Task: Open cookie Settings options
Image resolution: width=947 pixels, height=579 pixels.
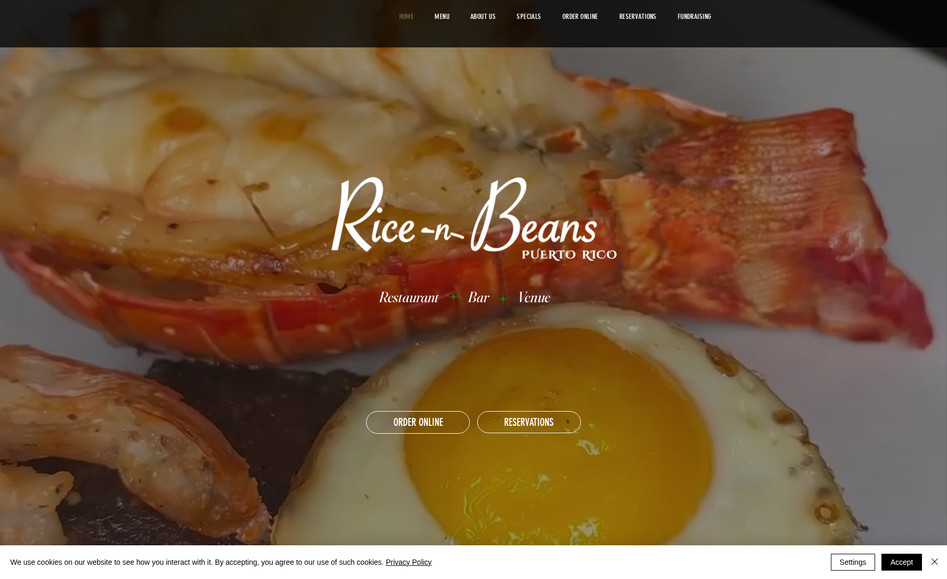Action: pos(852,561)
